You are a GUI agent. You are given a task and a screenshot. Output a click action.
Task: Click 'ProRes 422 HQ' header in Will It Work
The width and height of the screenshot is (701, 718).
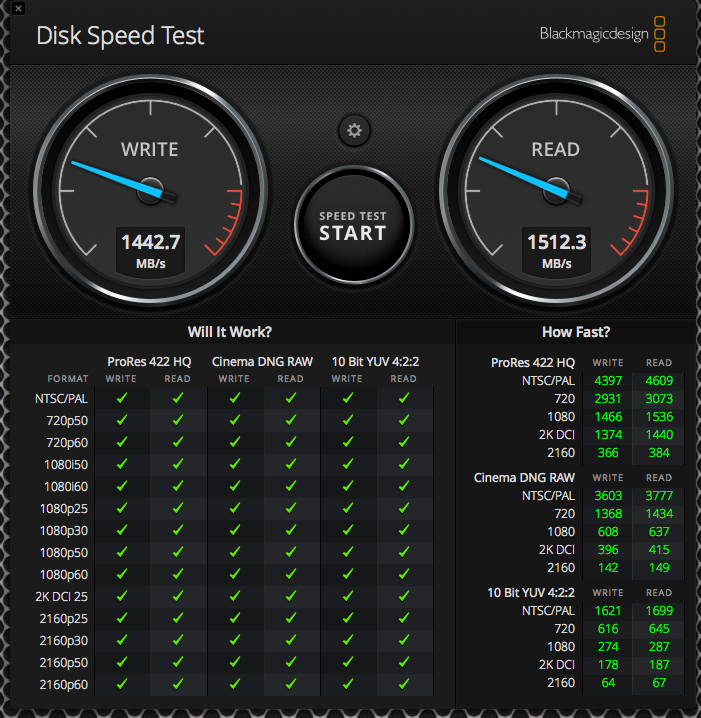click(x=149, y=362)
